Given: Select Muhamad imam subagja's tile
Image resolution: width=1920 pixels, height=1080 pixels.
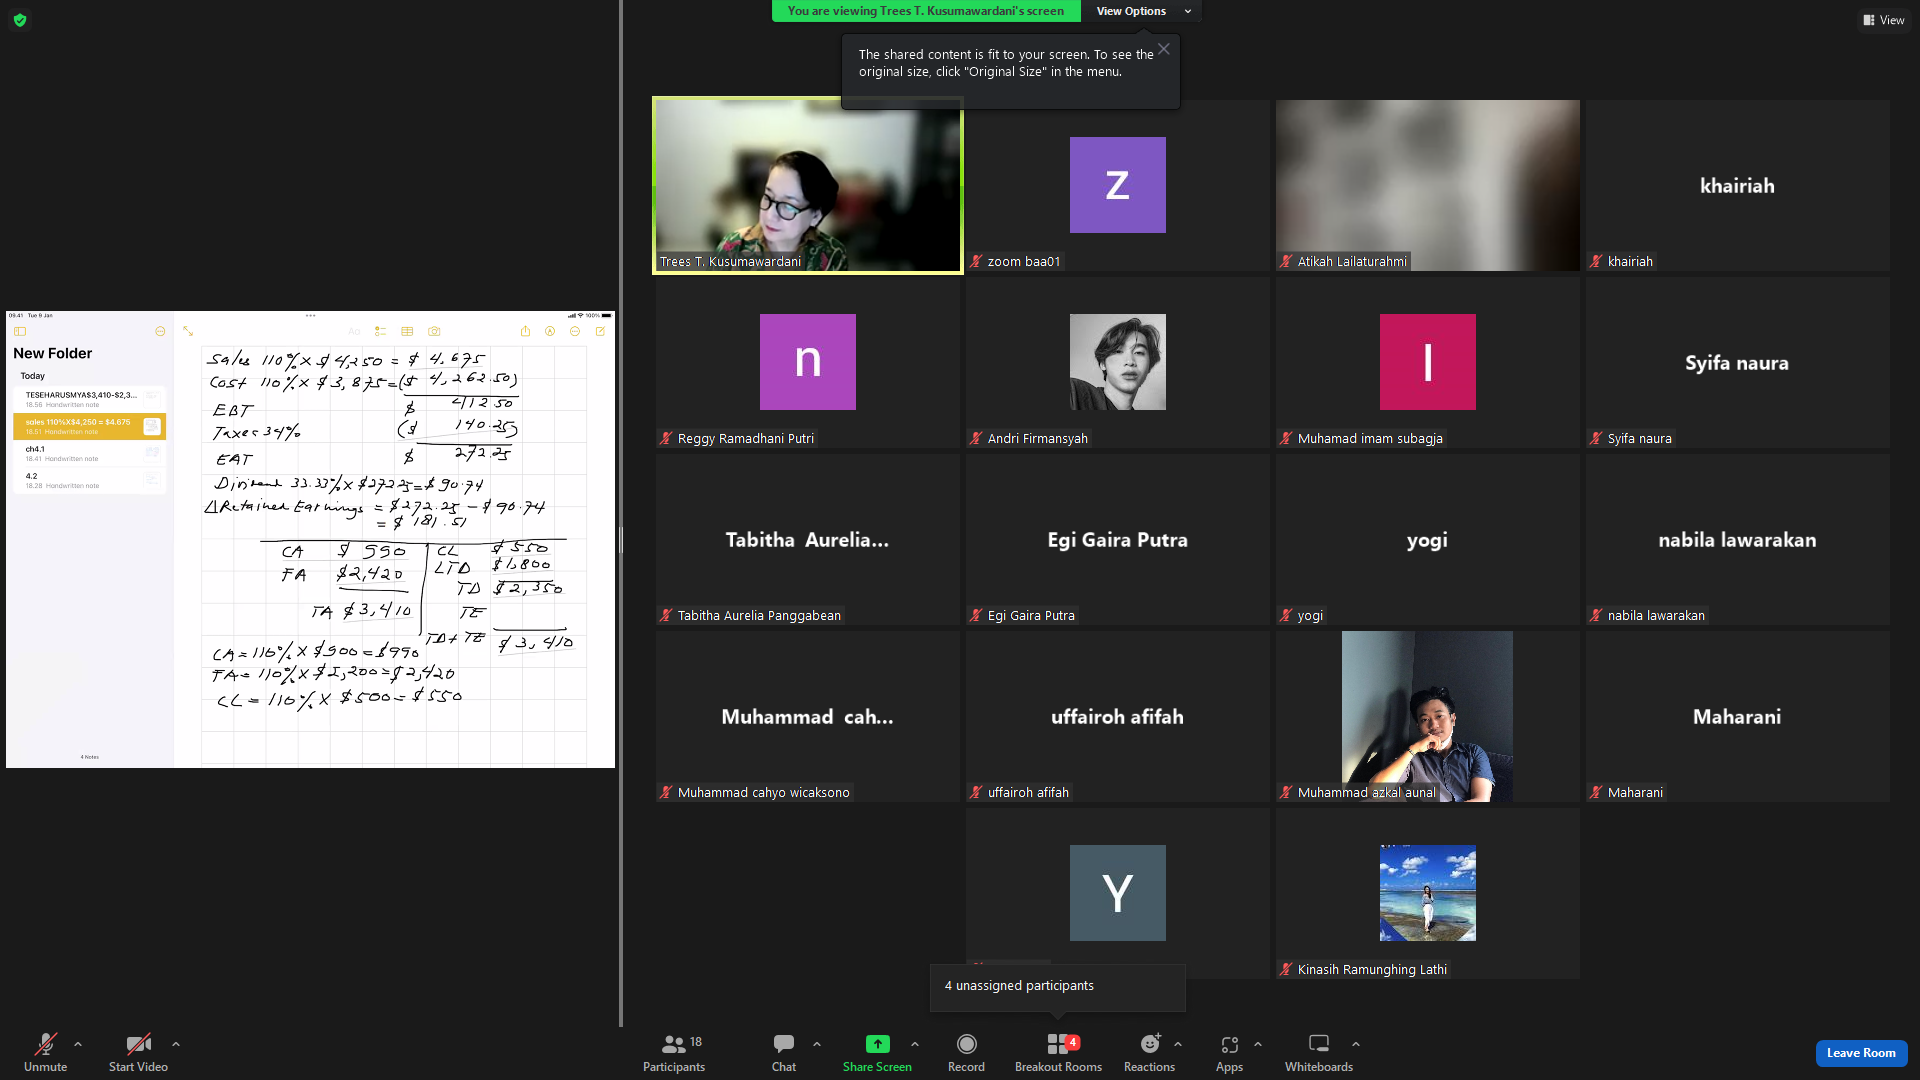Looking at the screenshot, I should coord(1428,362).
